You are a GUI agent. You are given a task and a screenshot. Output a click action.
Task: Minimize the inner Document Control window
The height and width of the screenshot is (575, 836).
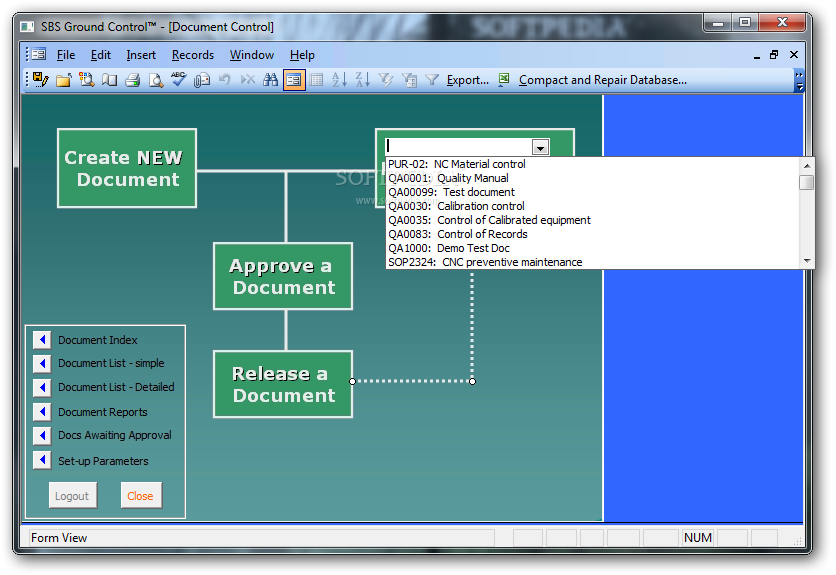pos(757,55)
